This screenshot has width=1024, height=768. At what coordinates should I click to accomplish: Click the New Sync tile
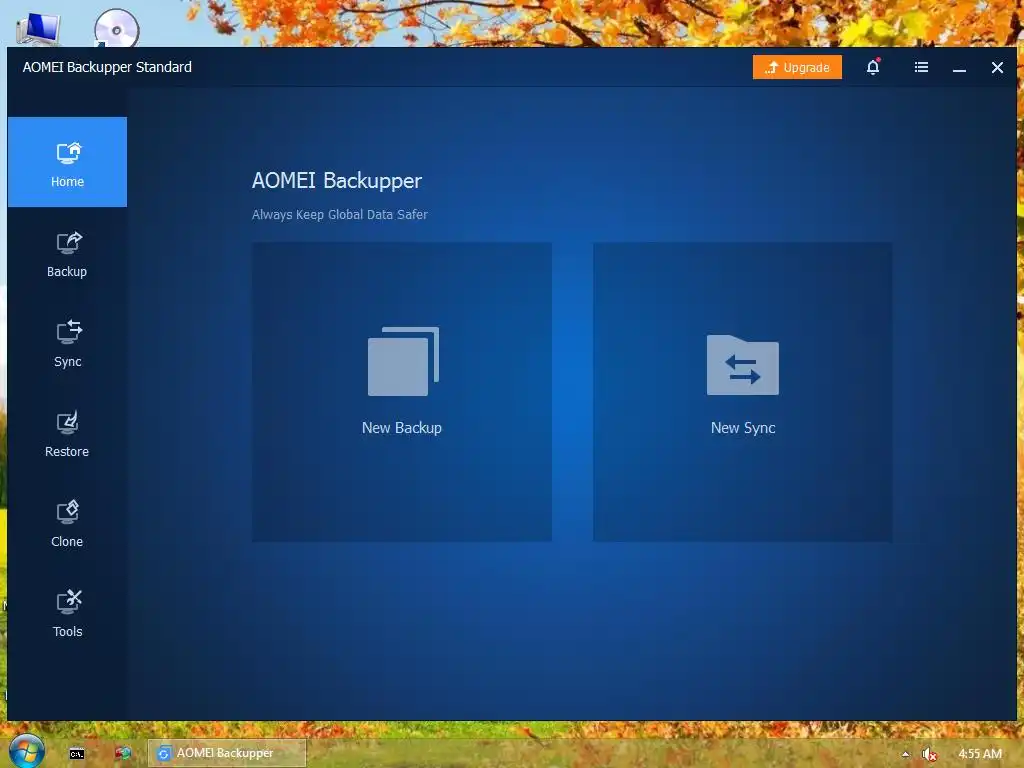pos(743,392)
